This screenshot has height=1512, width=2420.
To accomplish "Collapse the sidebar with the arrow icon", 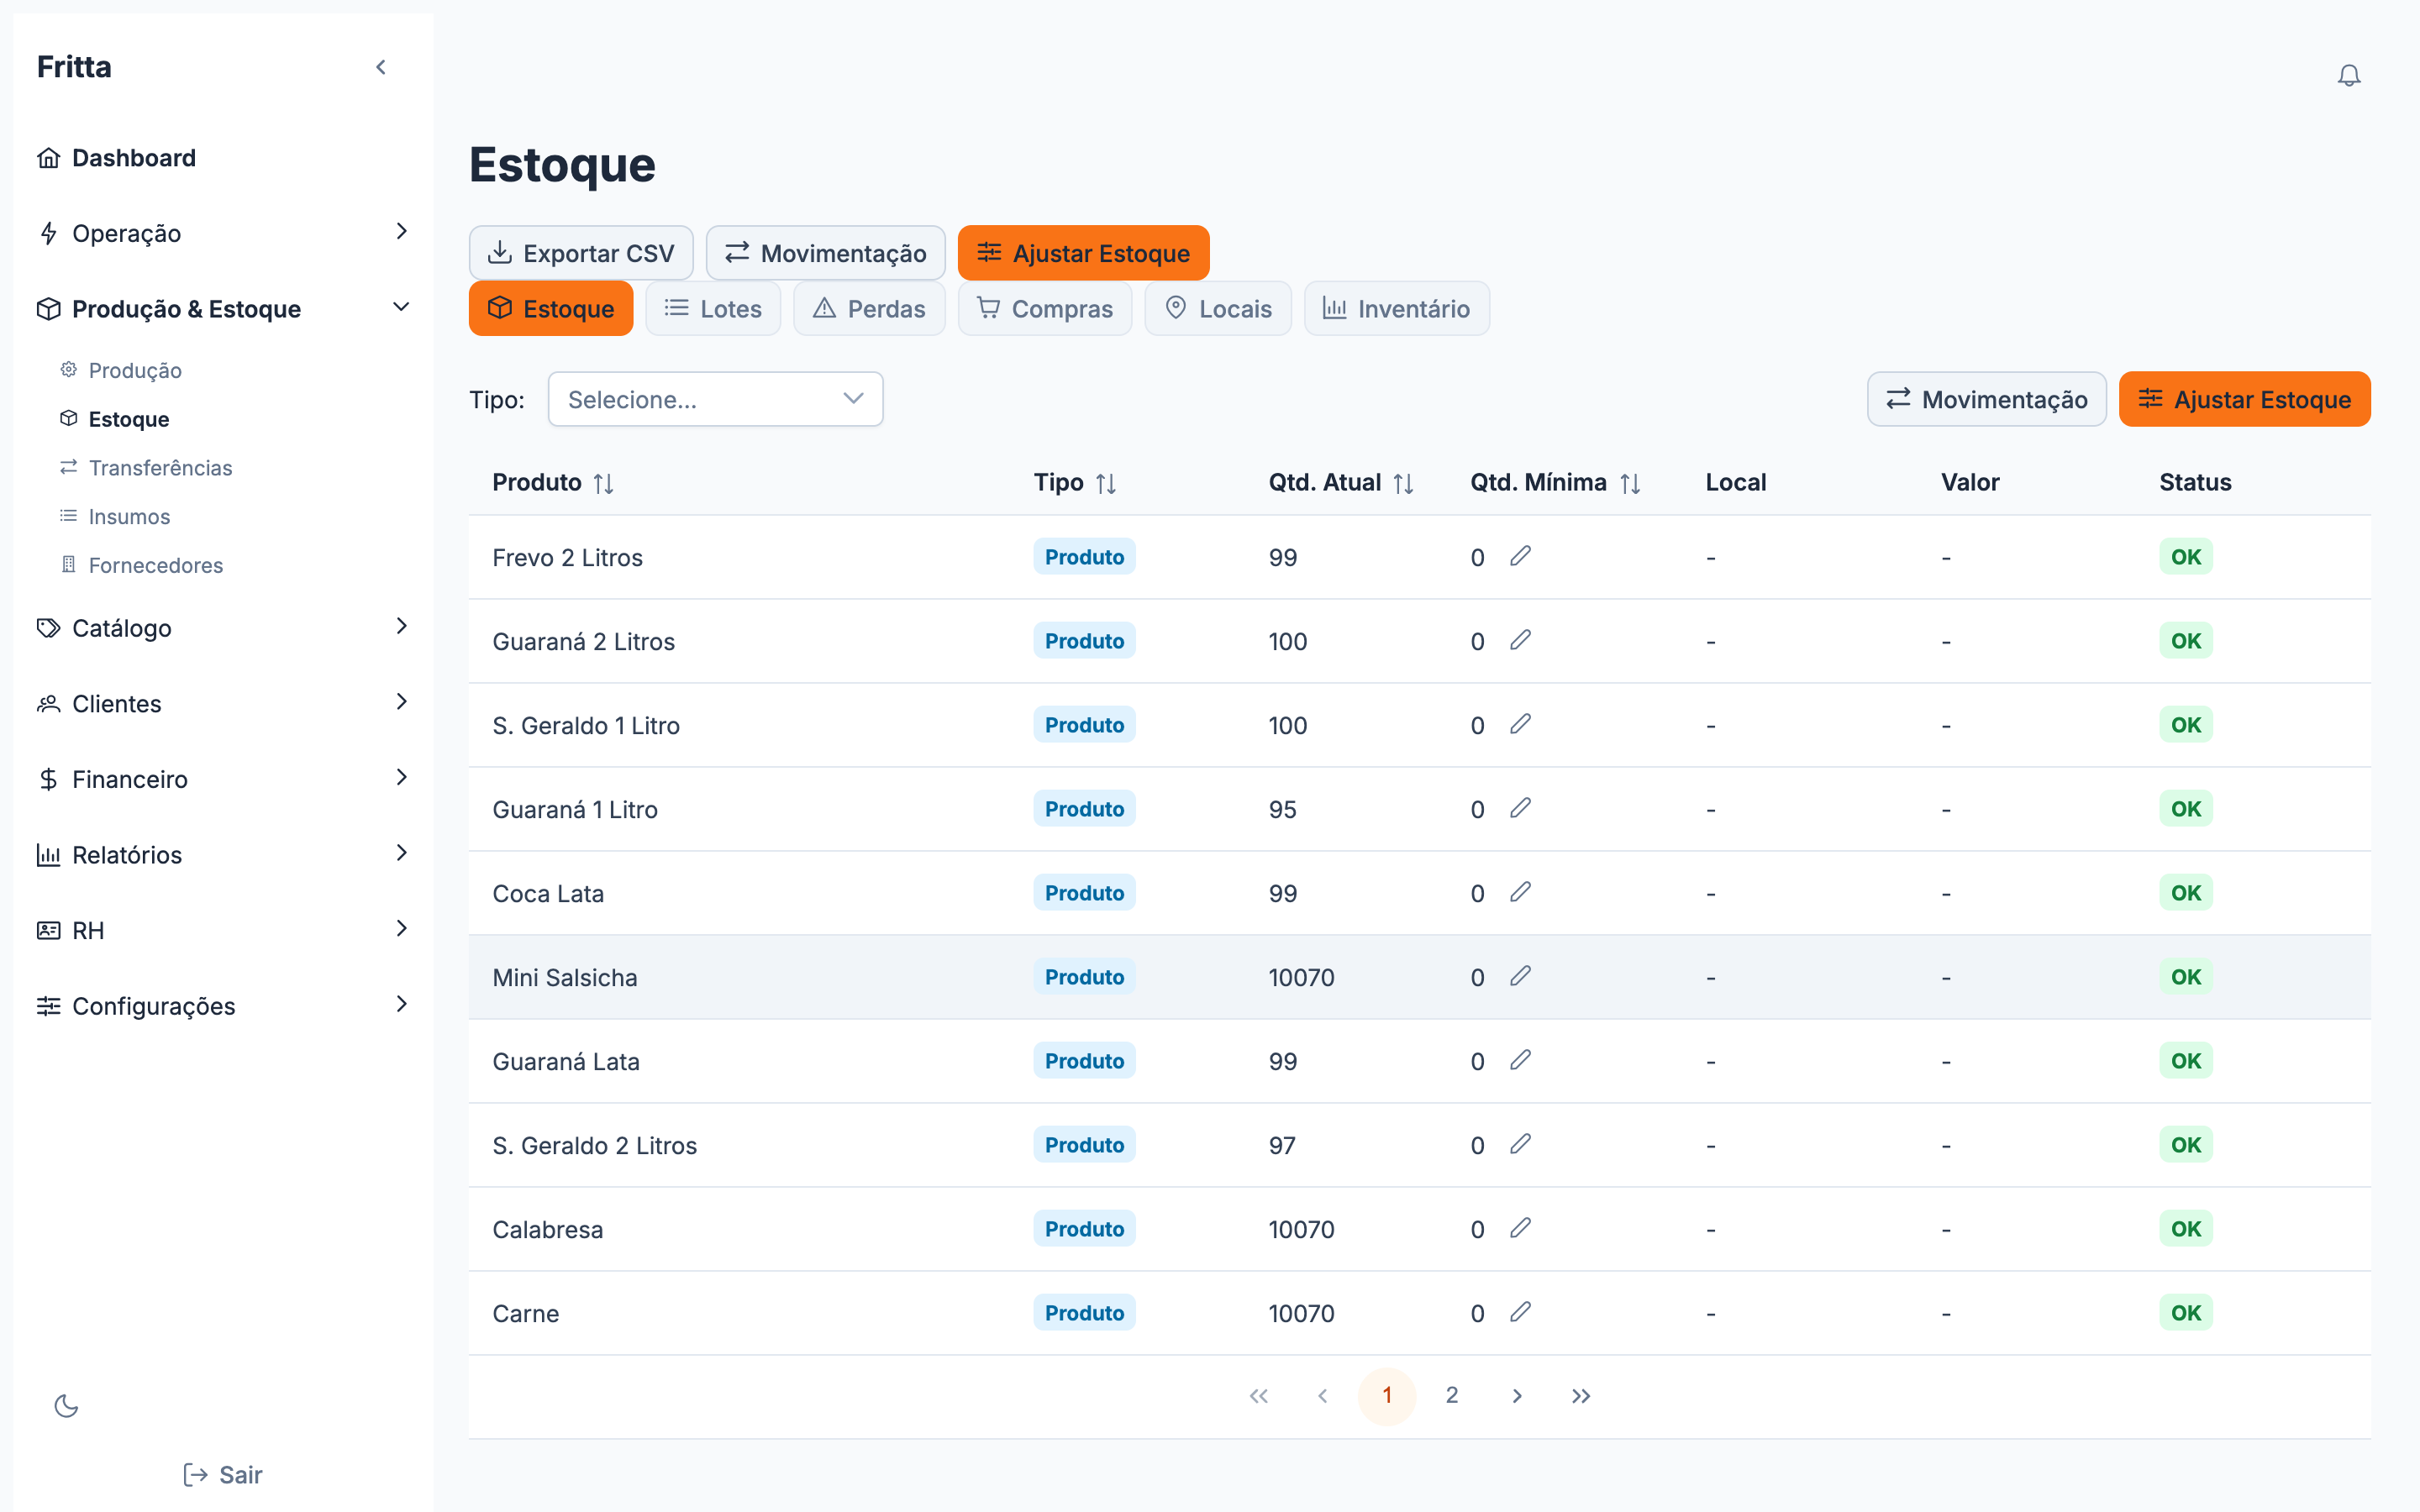I will [381, 67].
